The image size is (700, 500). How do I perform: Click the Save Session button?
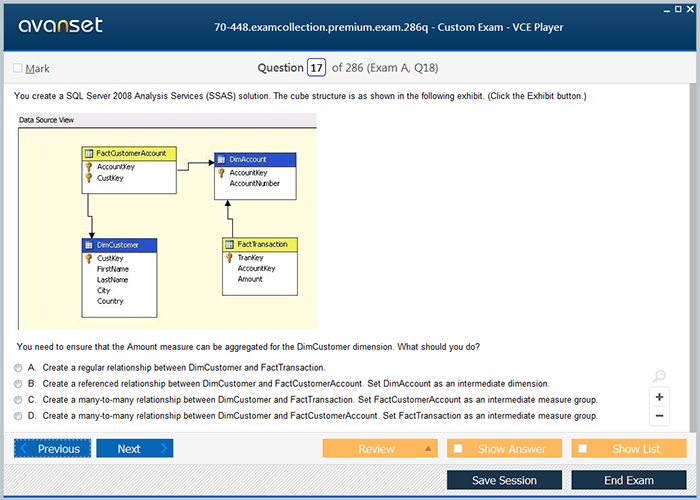[x=504, y=480]
